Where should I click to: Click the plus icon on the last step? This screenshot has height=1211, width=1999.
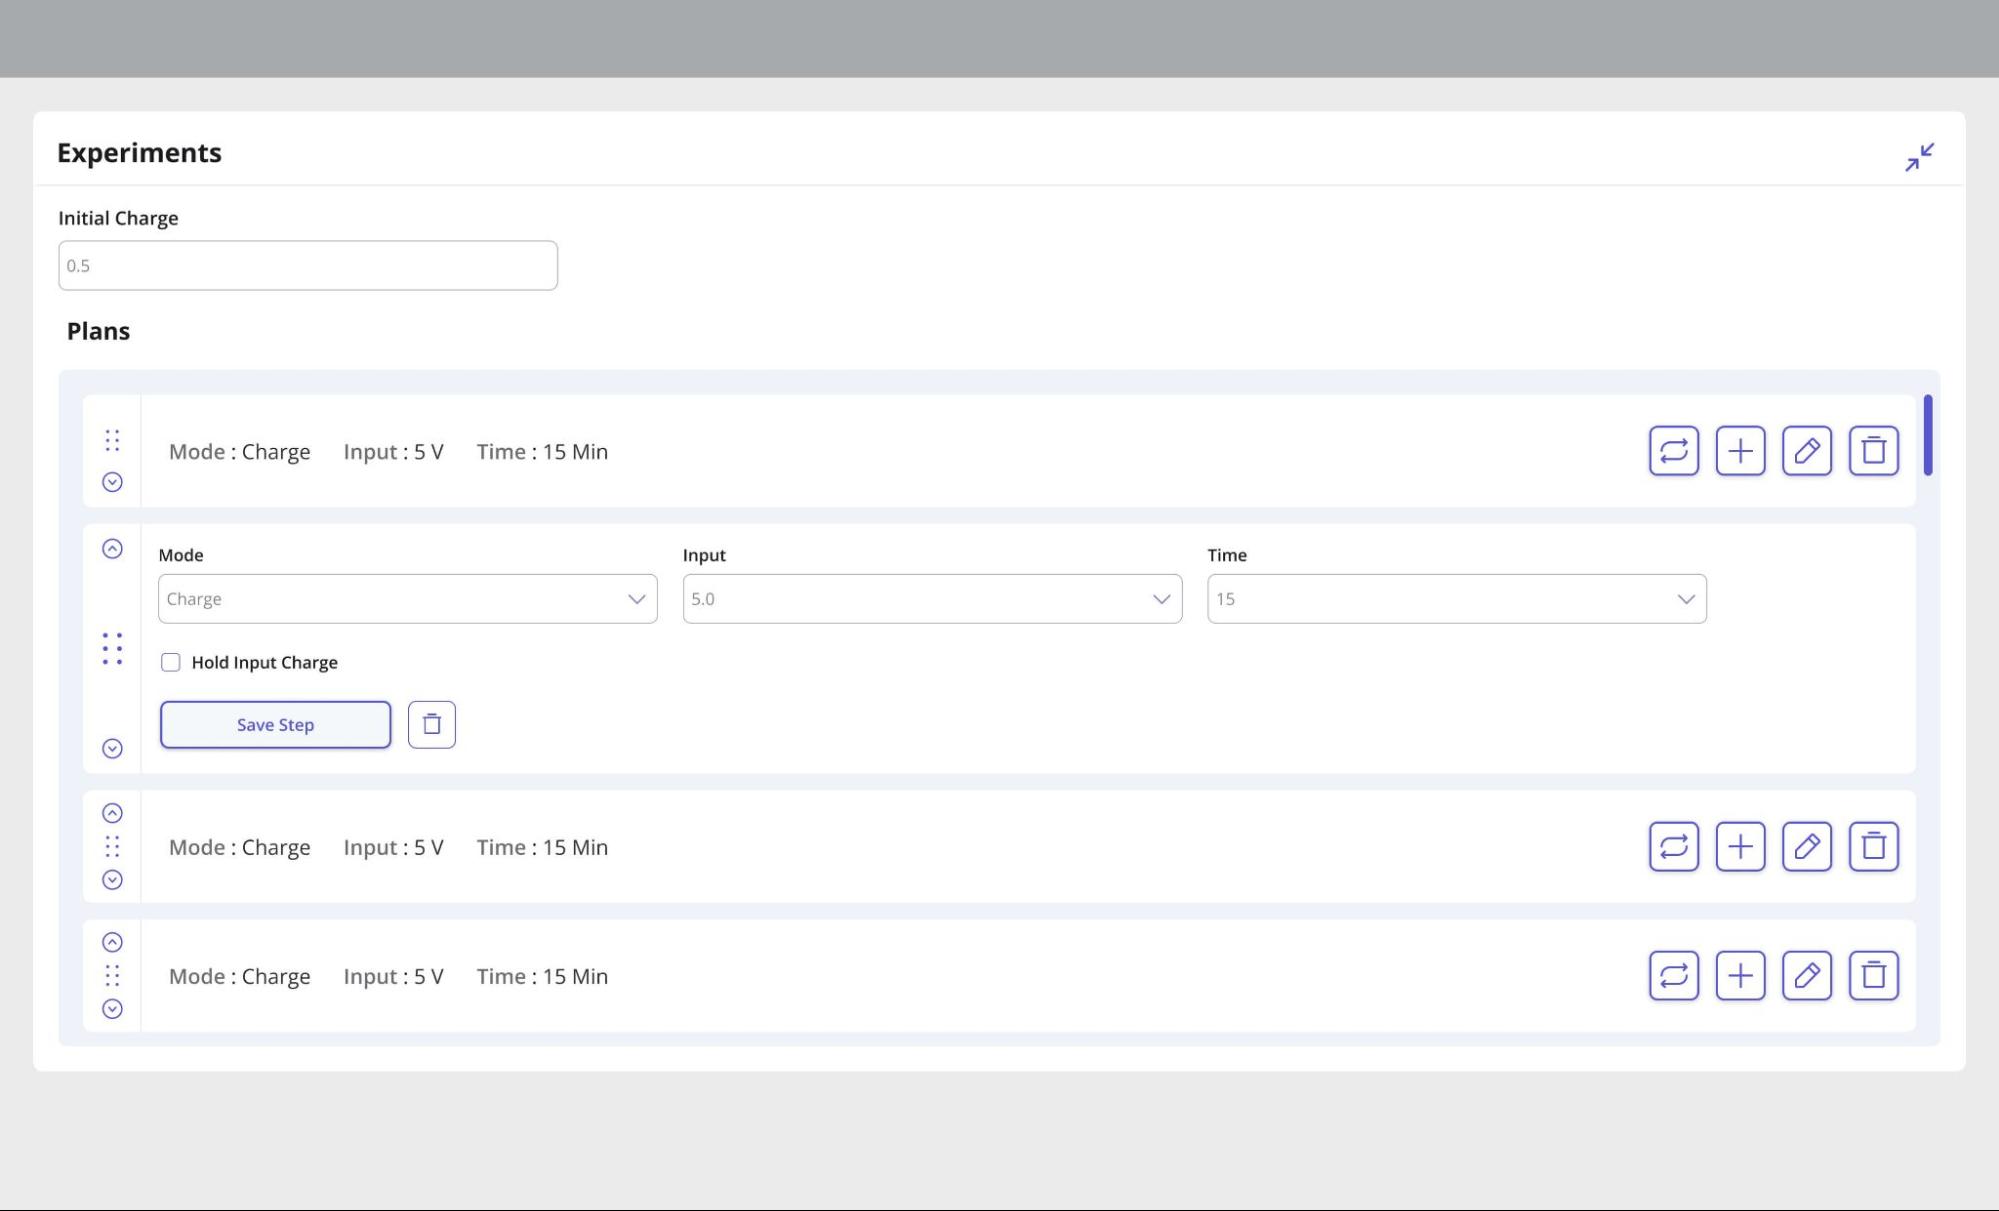(1740, 975)
